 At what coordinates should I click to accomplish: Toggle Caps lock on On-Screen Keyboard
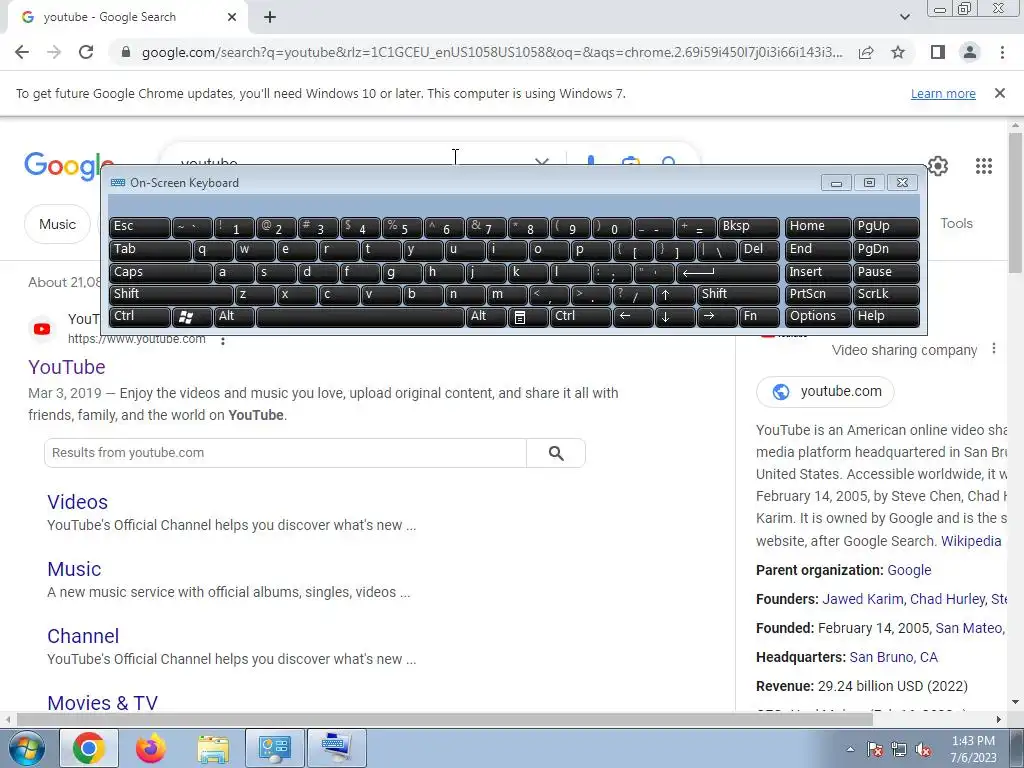tap(160, 272)
